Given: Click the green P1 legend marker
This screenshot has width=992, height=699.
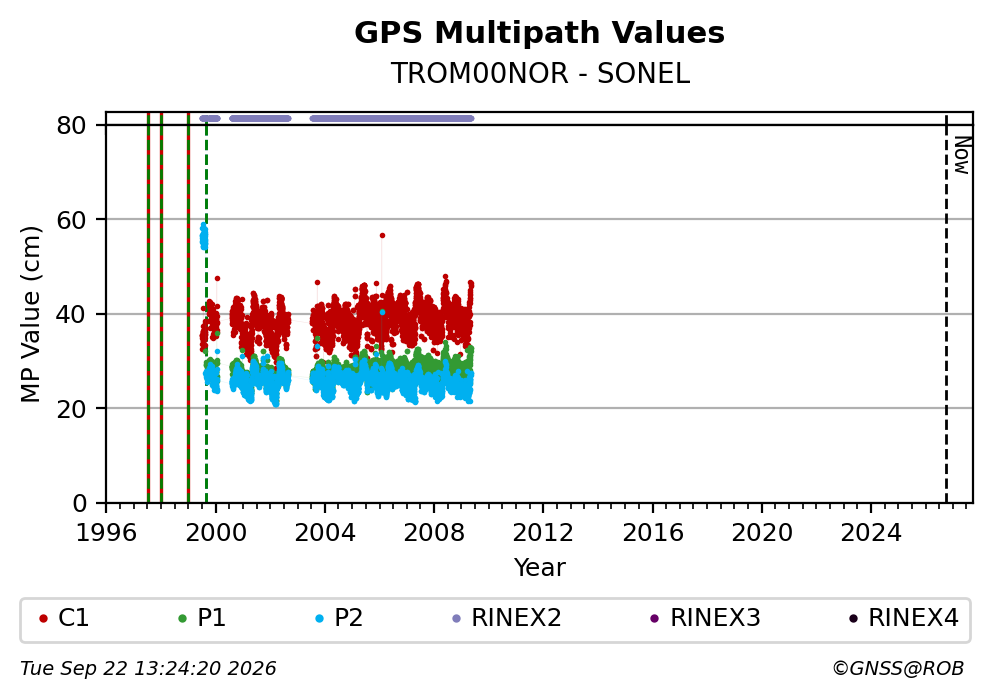Looking at the screenshot, I should click(x=183, y=619).
